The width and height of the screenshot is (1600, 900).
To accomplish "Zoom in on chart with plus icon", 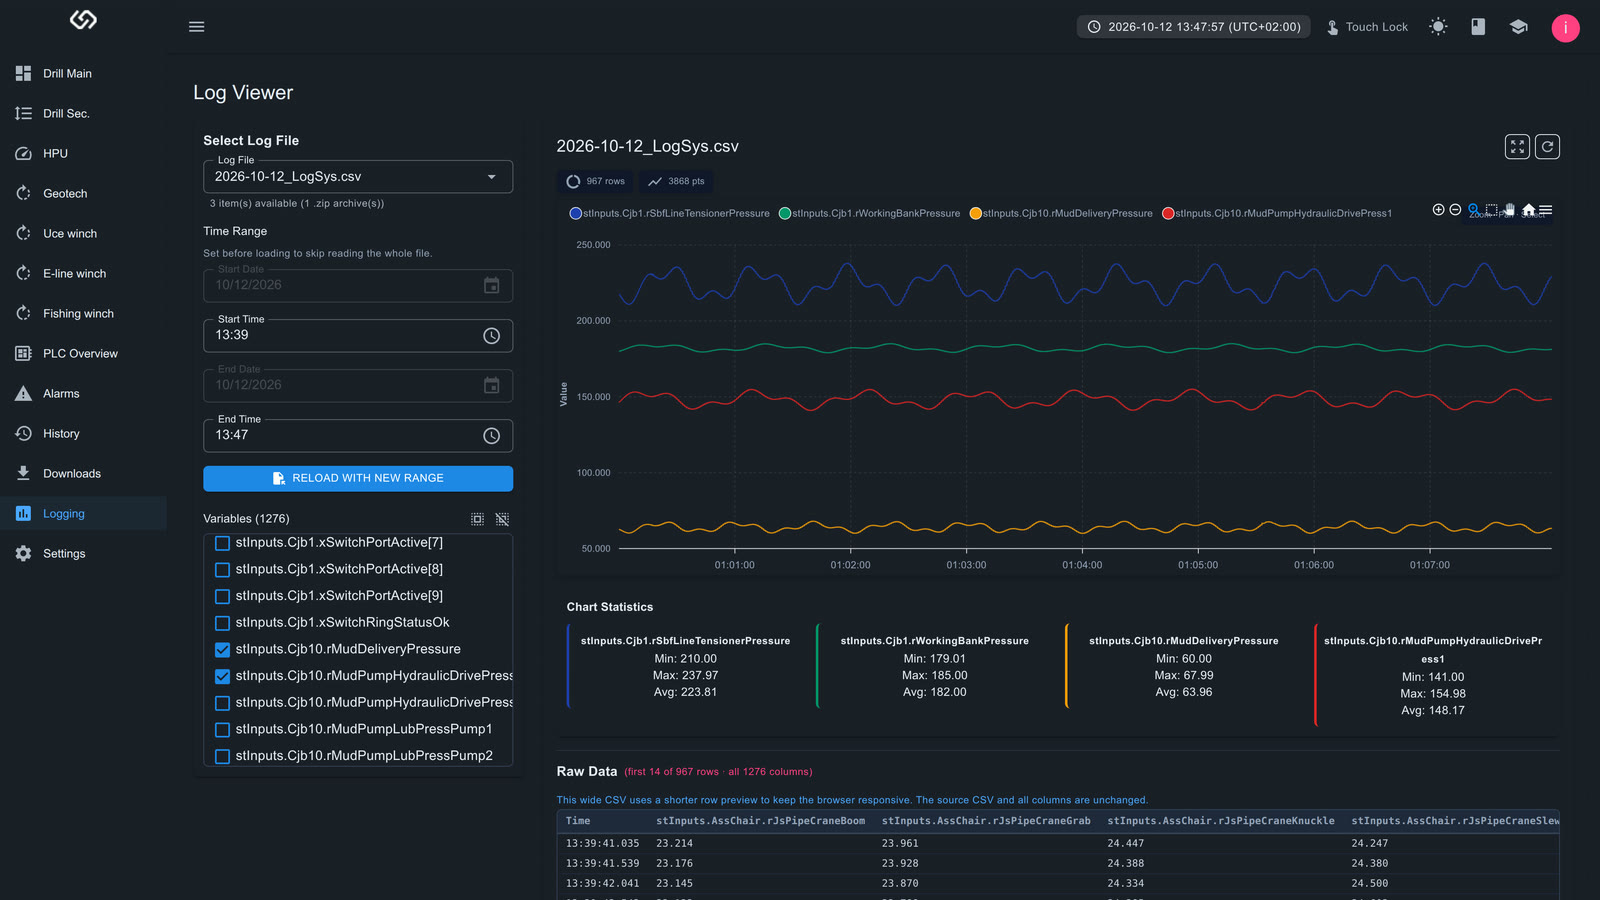I will 1438,210.
